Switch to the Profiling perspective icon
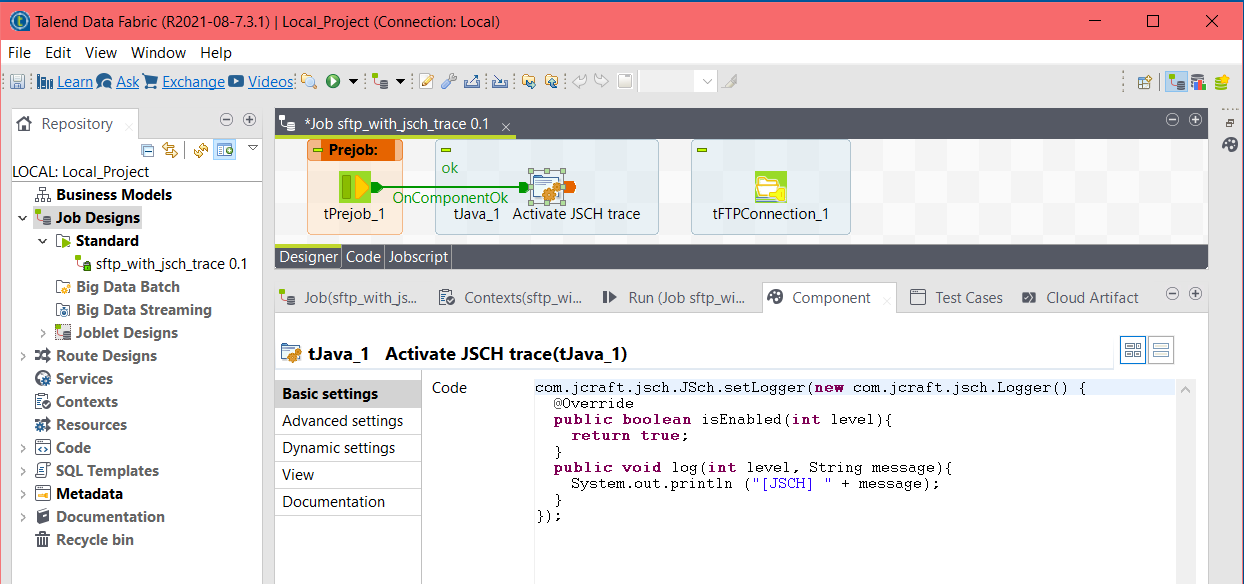The height and width of the screenshot is (584, 1244). tap(1197, 82)
